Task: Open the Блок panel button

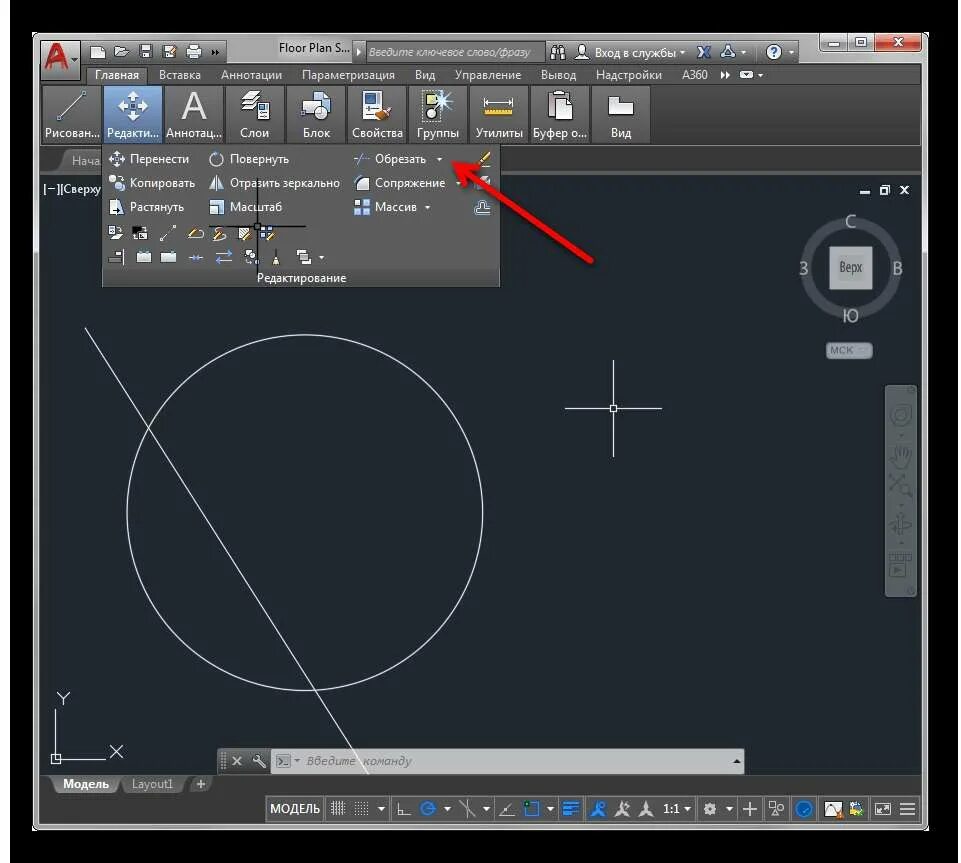Action: tap(316, 115)
